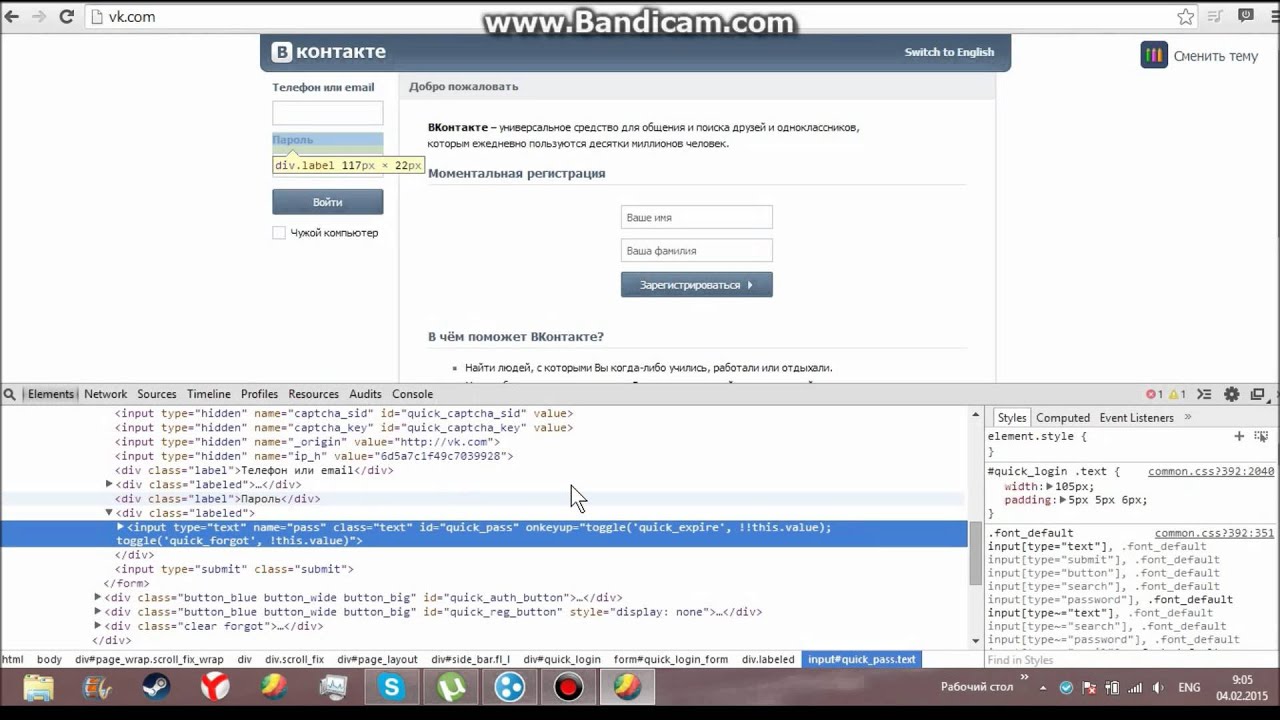Click the DevTools dock side icon
1280x720 pixels.
[1258, 394]
